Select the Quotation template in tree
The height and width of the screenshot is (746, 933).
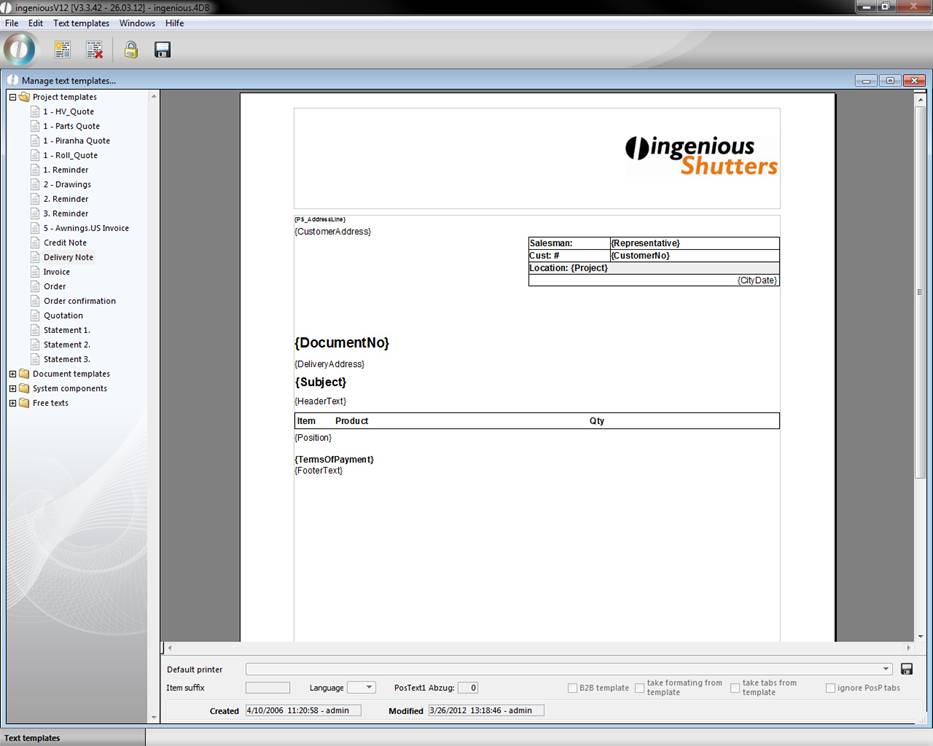pyautogui.click(x=63, y=315)
